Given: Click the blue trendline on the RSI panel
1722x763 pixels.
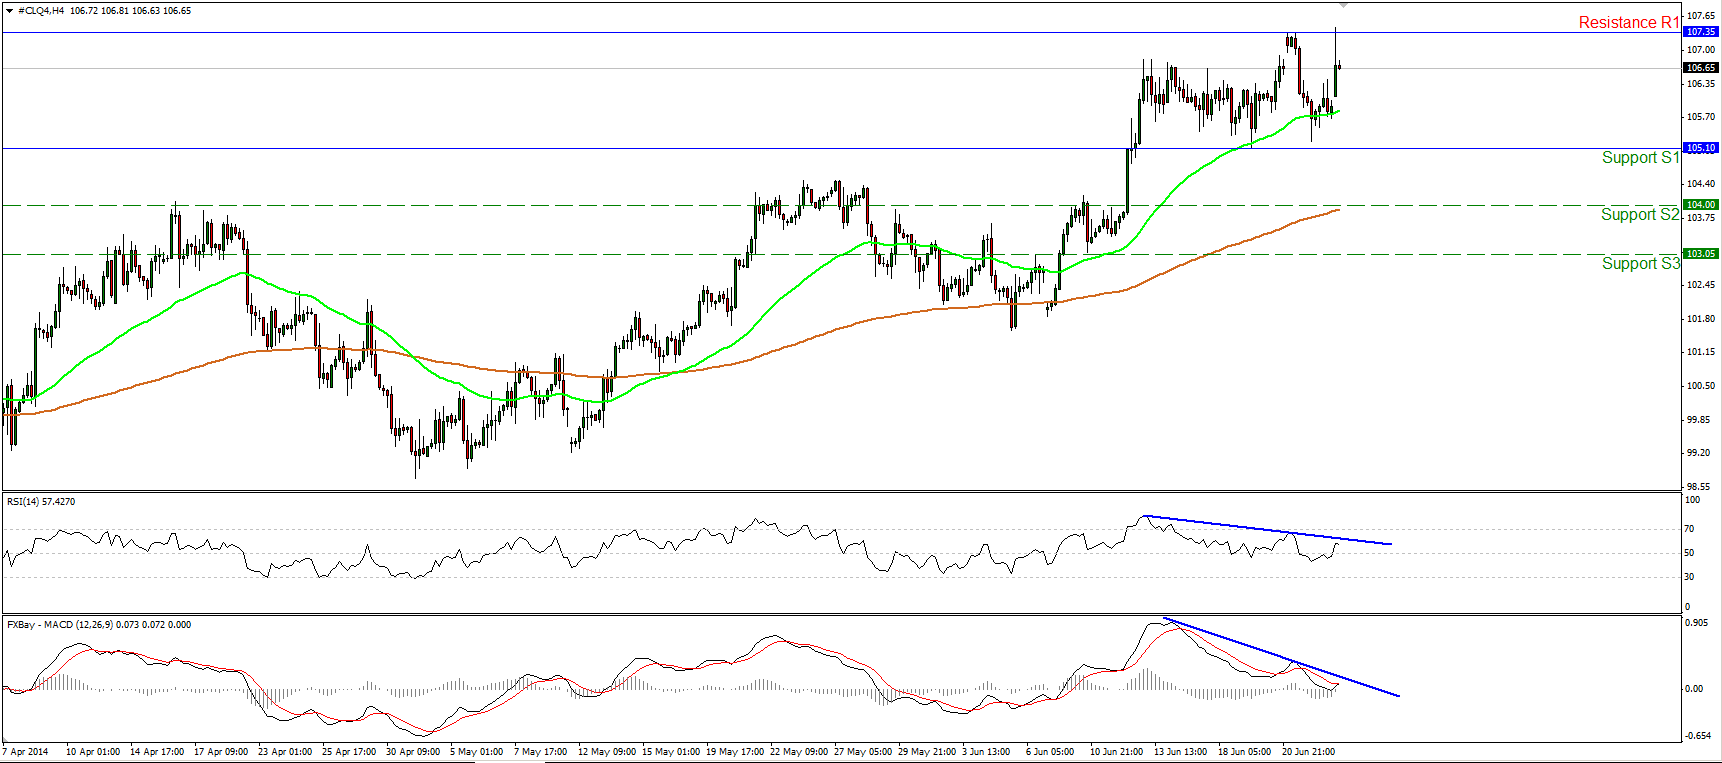Looking at the screenshot, I should 1268,530.
